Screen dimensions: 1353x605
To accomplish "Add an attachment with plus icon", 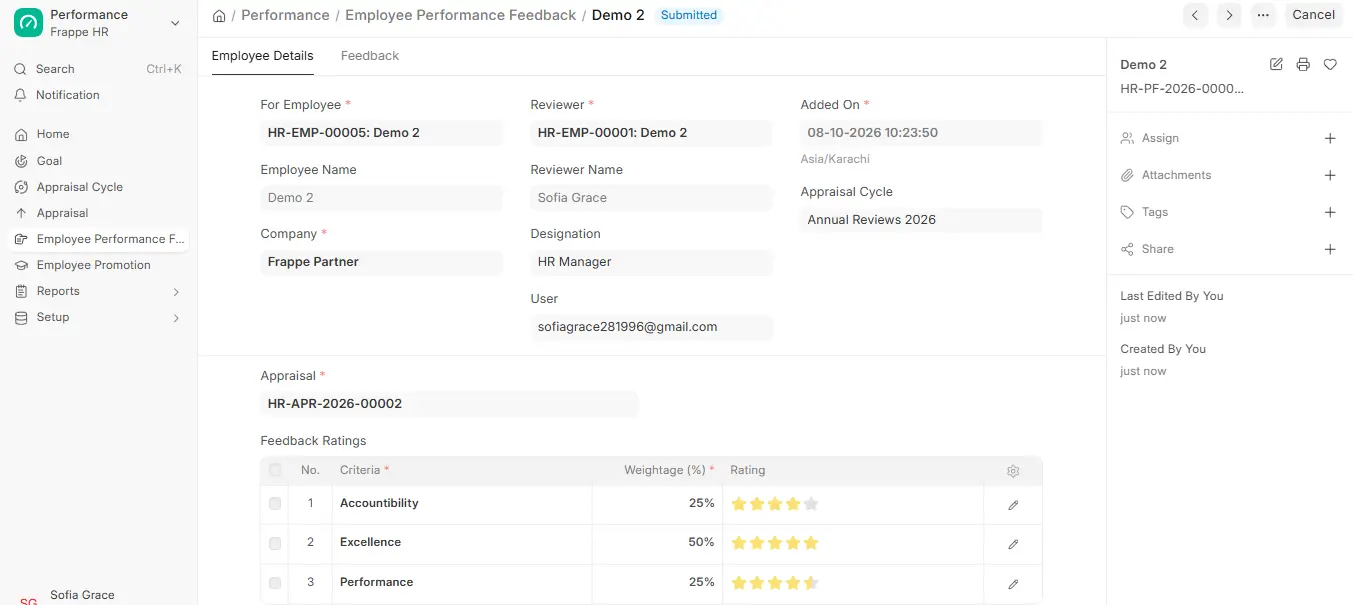I will (1330, 175).
